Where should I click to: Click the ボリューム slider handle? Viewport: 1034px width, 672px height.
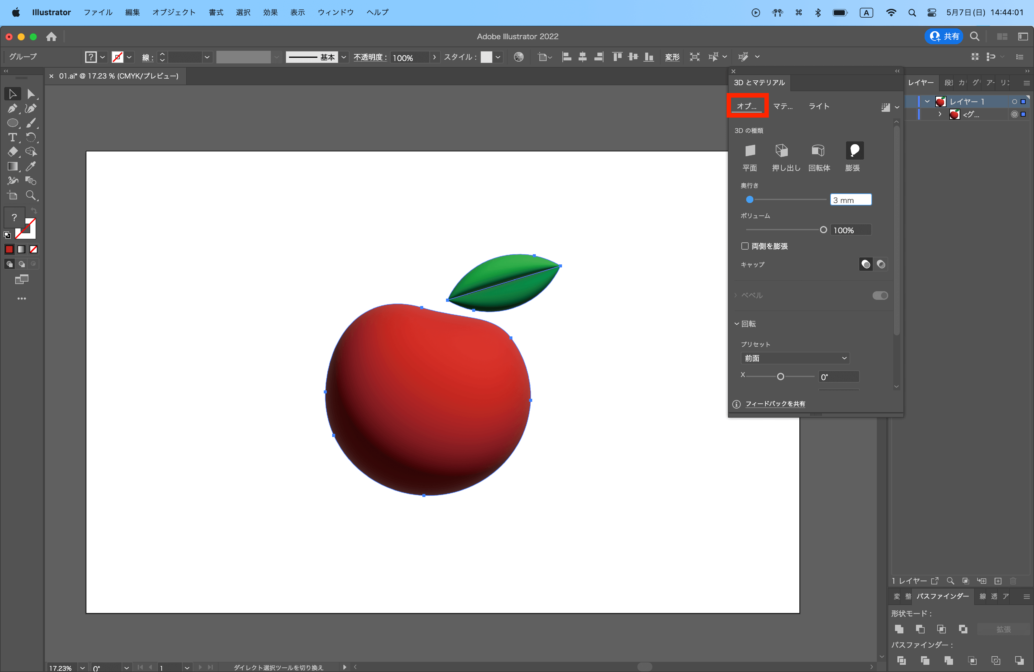pyautogui.click(x=823, y=229)
